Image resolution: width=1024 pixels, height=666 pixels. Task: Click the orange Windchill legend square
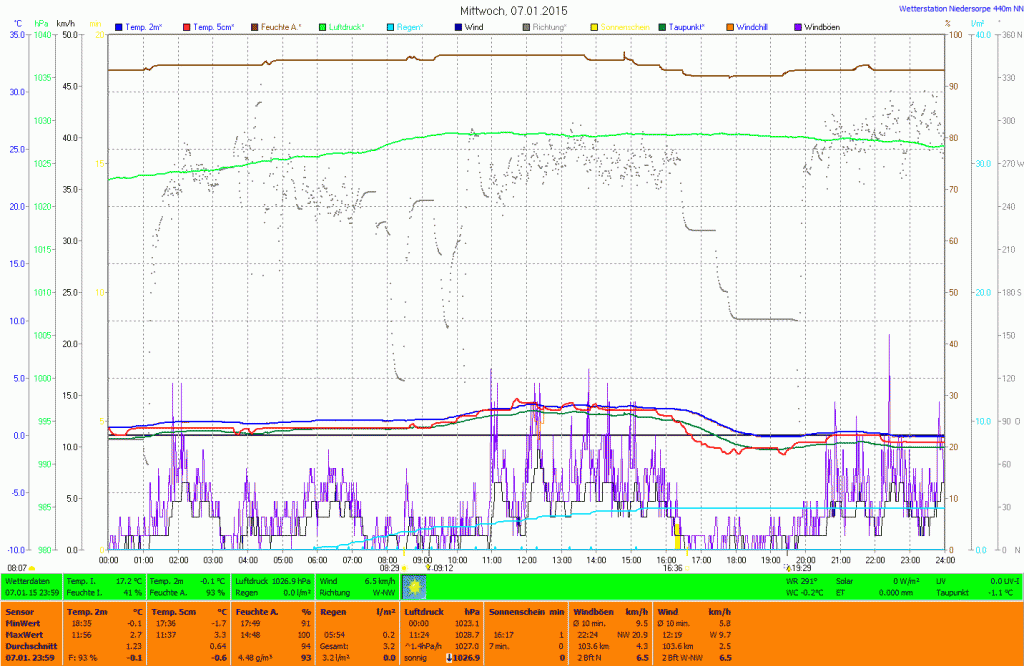click(x=729, y=26)
